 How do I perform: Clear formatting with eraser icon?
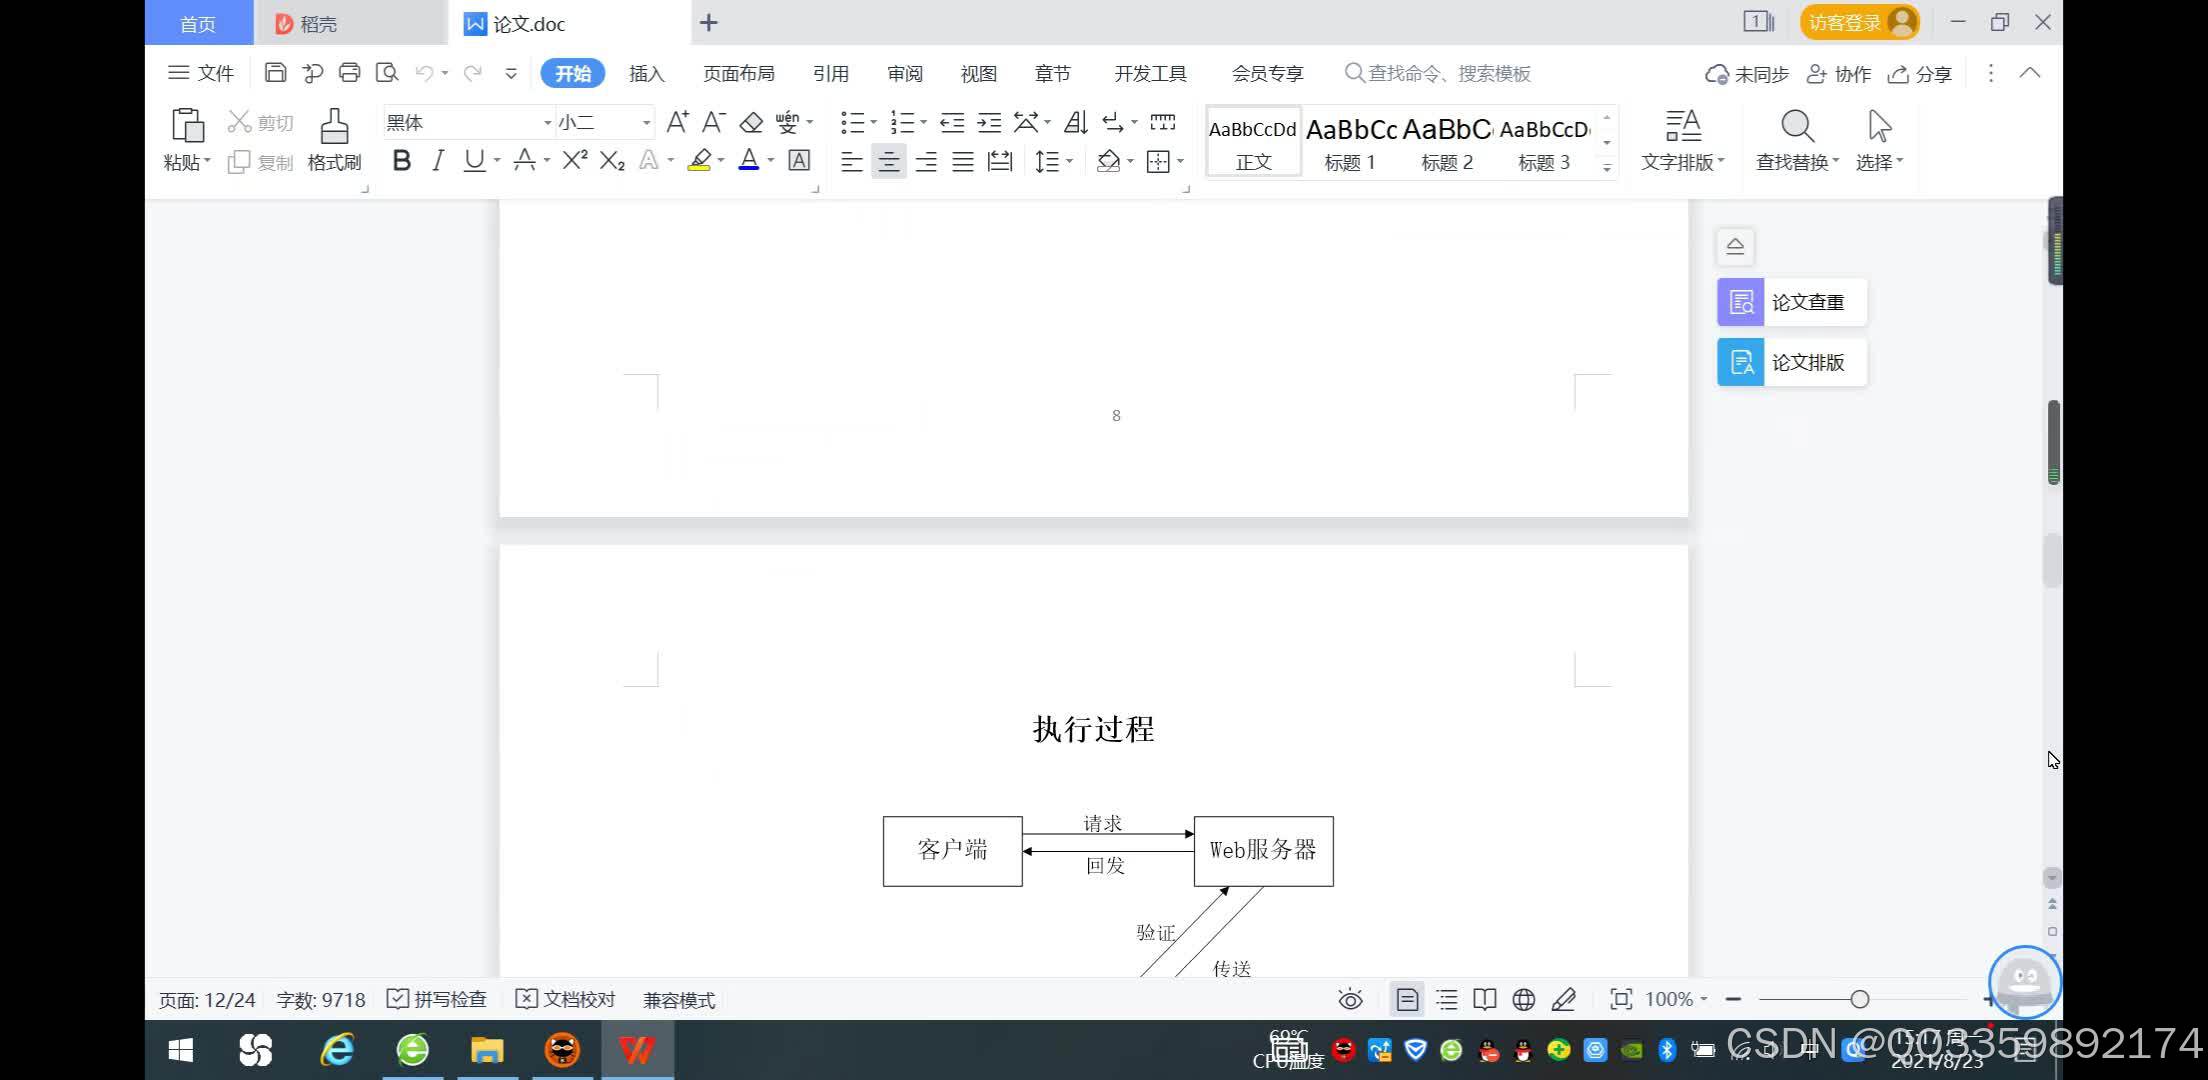pyautogui.click(x=751, y=122)
